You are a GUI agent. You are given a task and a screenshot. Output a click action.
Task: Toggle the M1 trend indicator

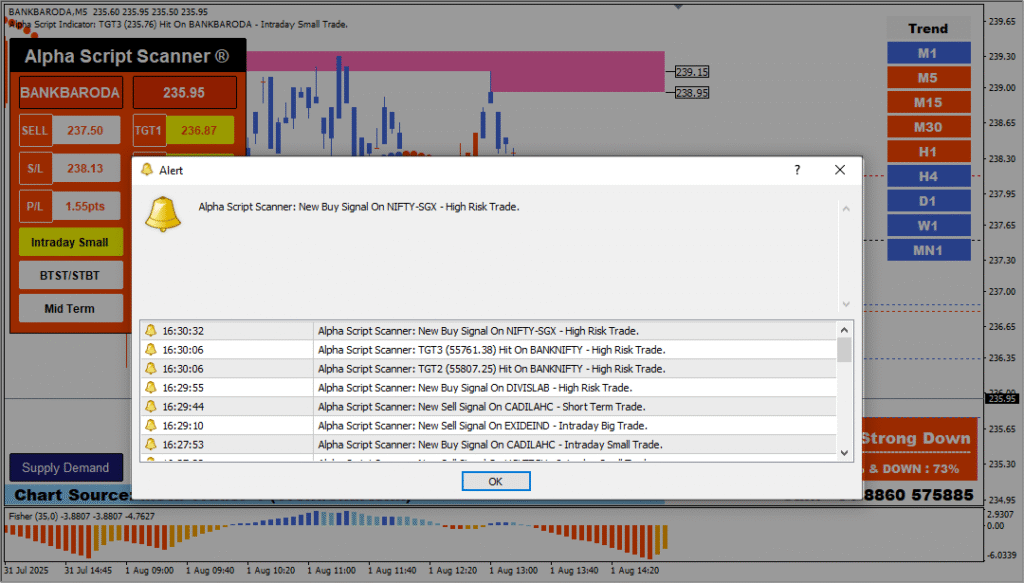(928, 52)
